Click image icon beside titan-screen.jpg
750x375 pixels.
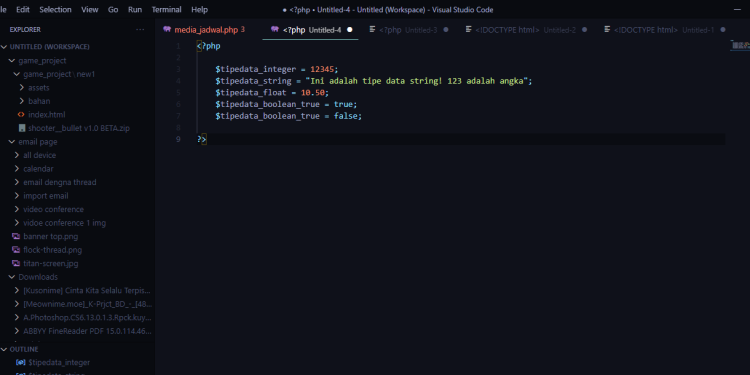point(16,263)
